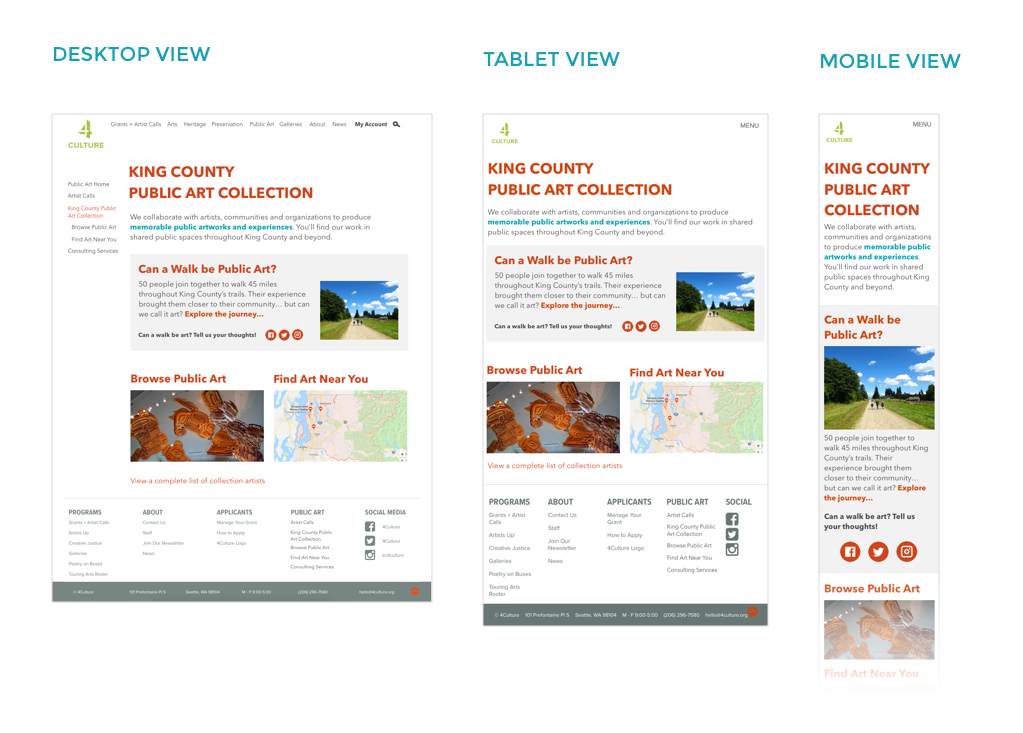
Task: Click Facebook icon in tablet walk card
Action: 627,326
